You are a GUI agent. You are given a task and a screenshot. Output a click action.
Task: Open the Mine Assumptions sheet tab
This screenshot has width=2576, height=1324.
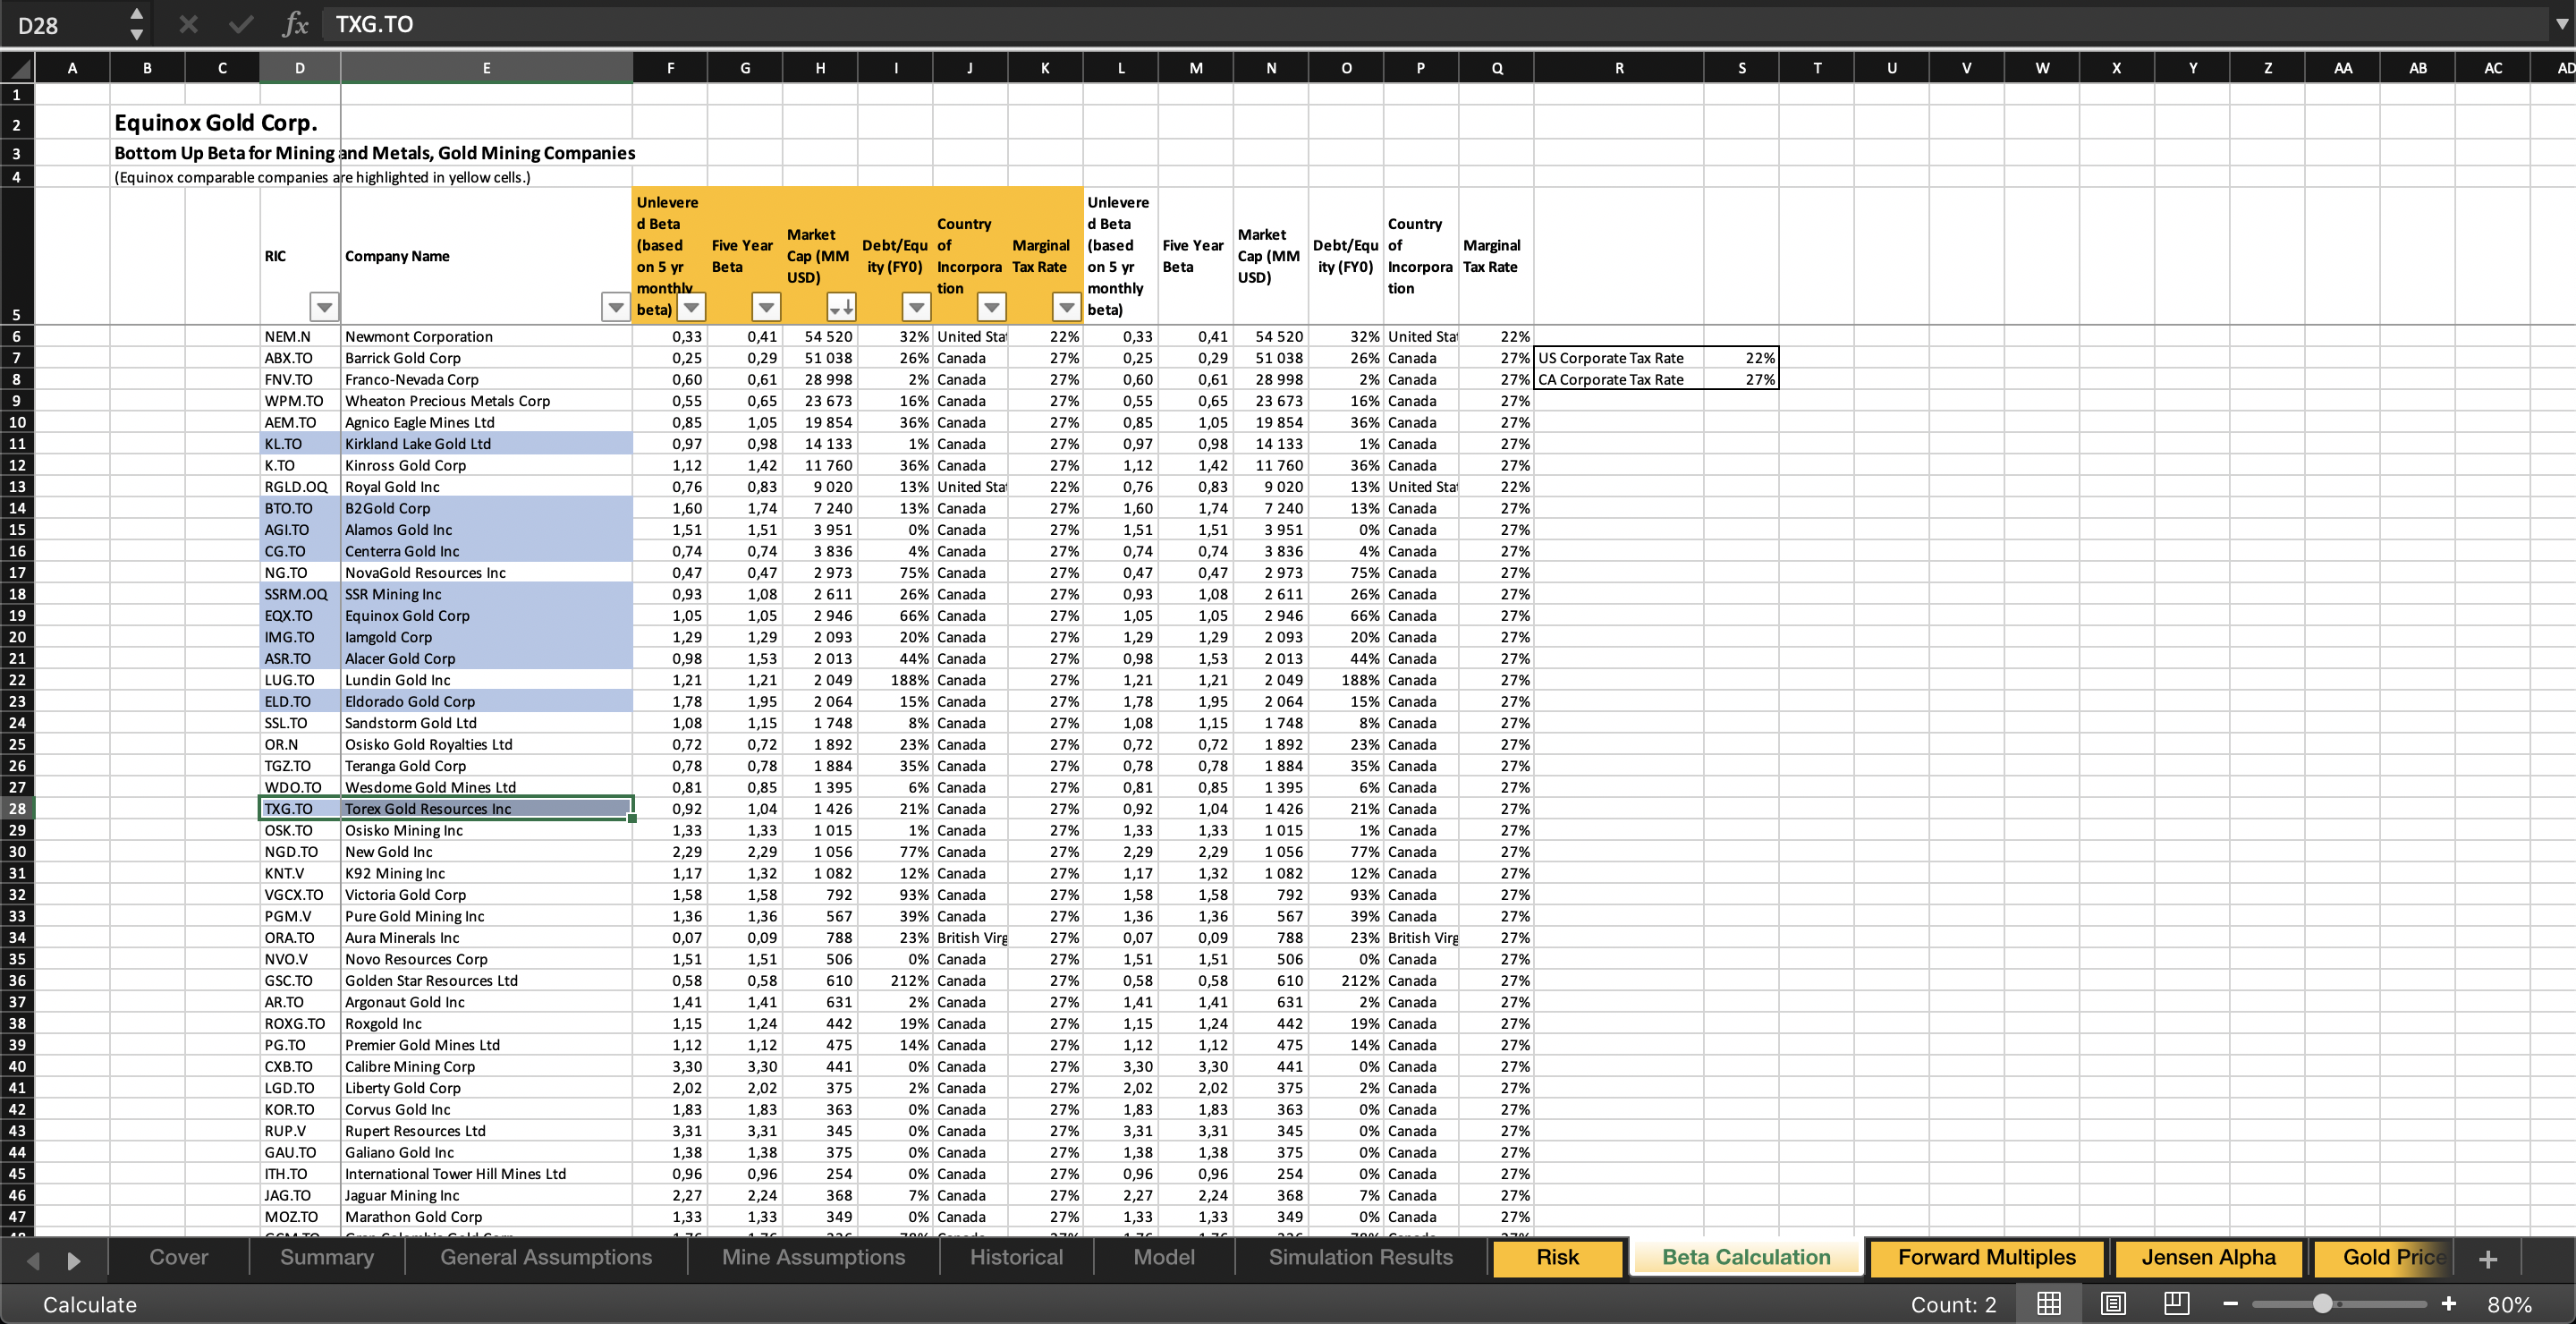[813, 1257]
